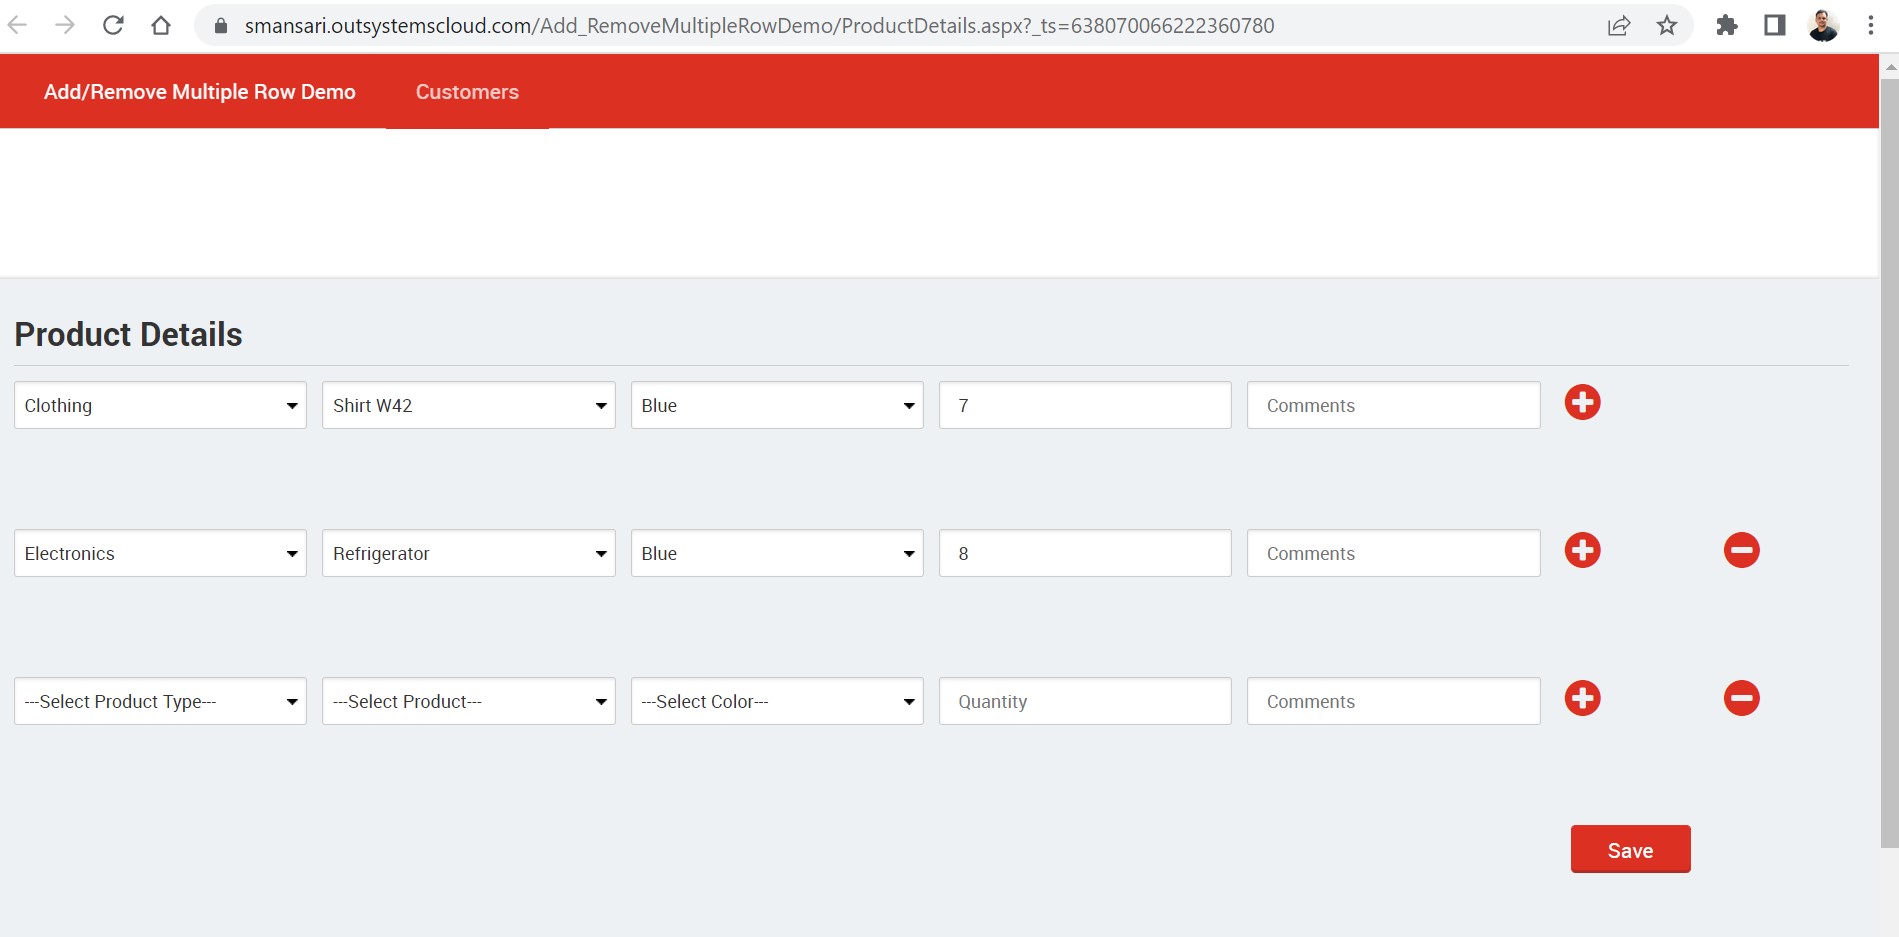Open the Blue color dropdown in Electronics row

pyautogui.click(x=777, y=553)
